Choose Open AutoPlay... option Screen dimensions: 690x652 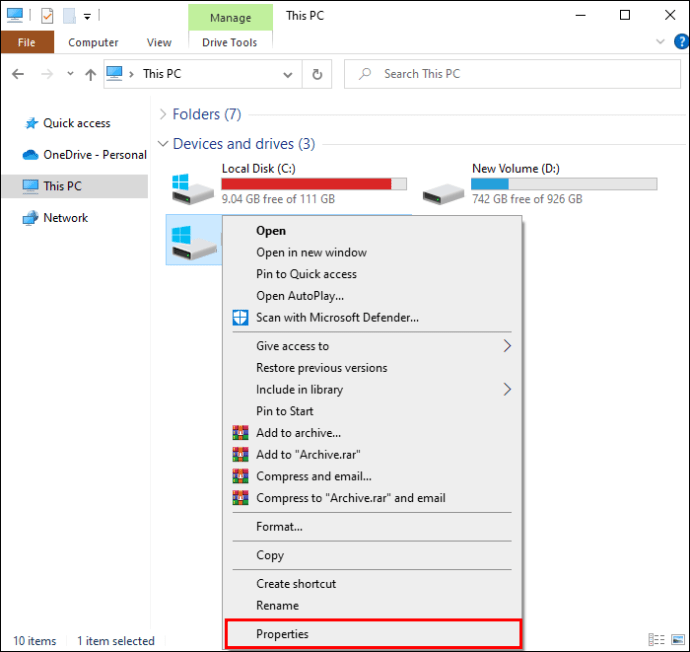(x=373, y=296)
